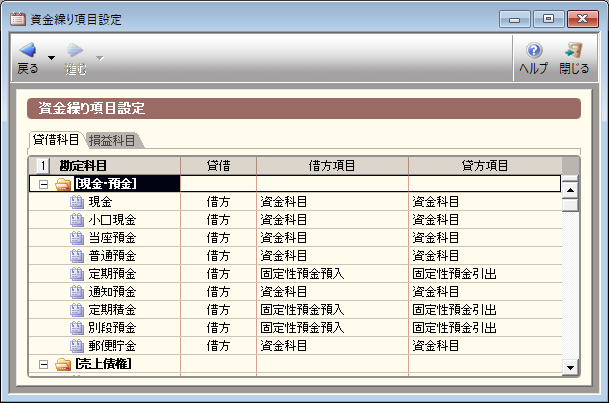This screenshot has height=403, width=609.
Task: Click the ヘルプ help icon
Action: [534, 50]
